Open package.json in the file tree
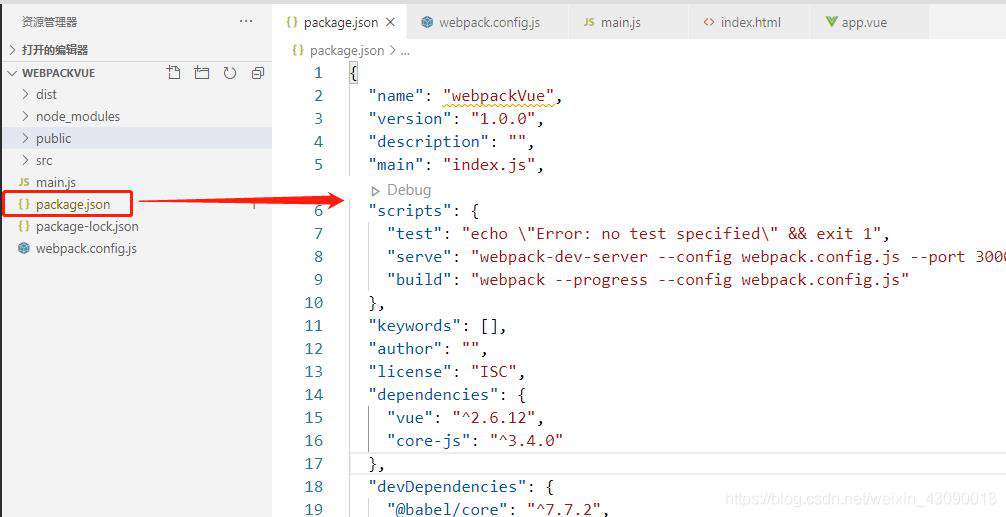The height and width of the screenshot is (517, 1006). (137, 204)
